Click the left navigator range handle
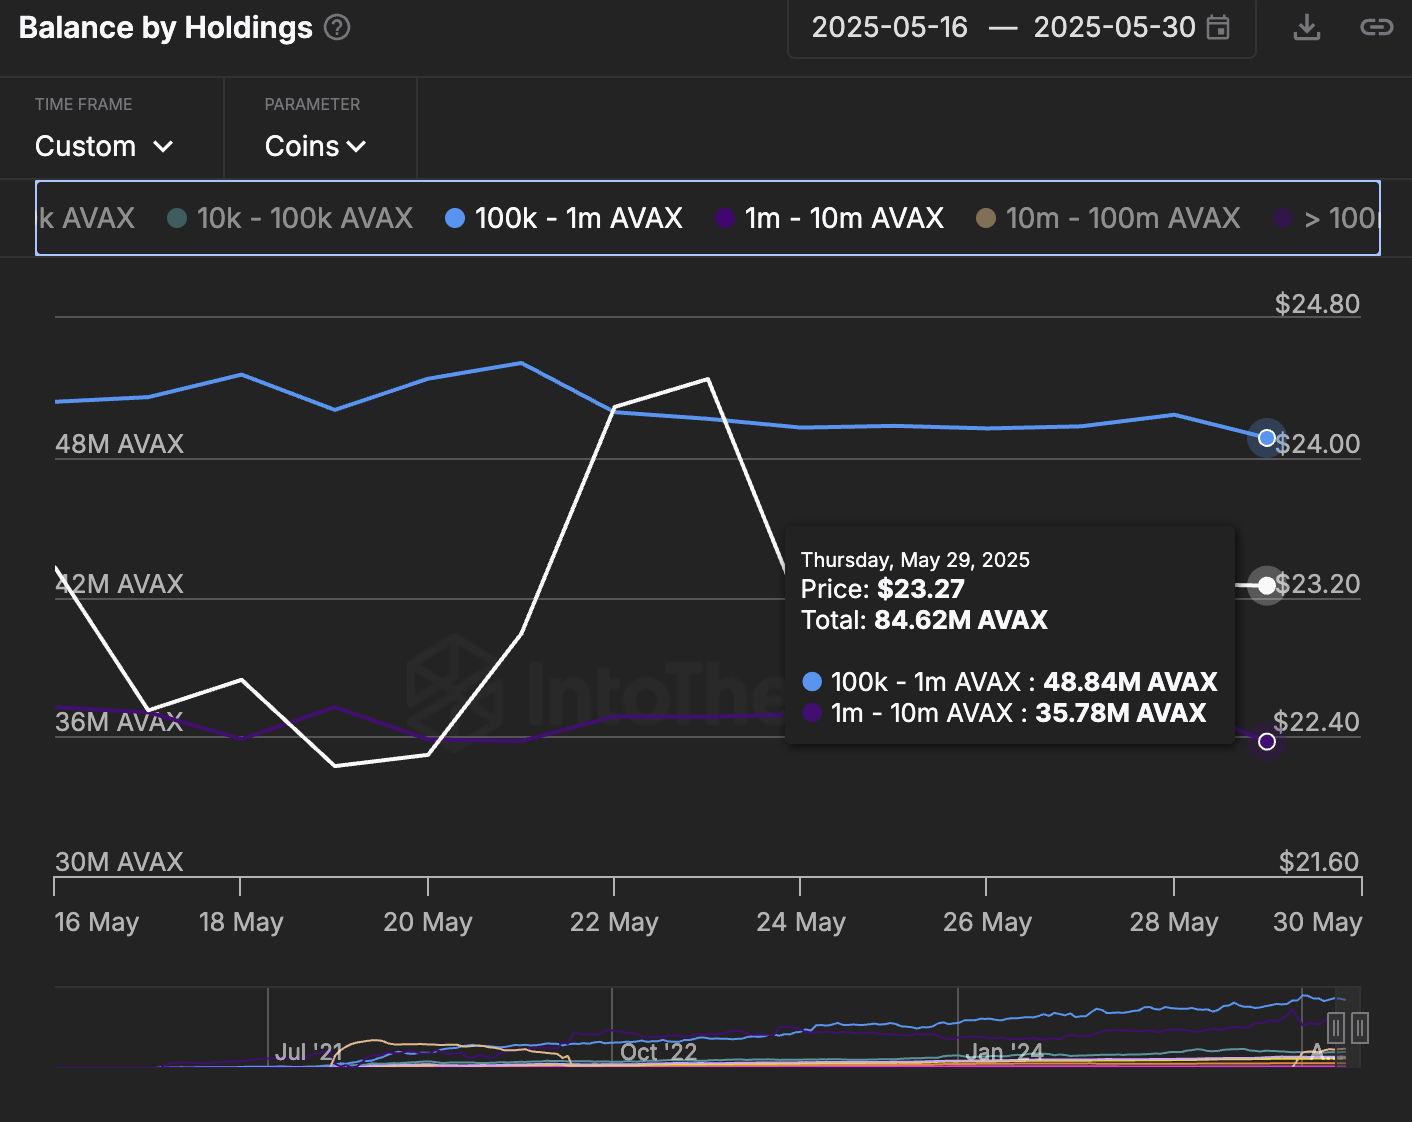Screen dimensions: 1412x1122 pos(1336,1027)
